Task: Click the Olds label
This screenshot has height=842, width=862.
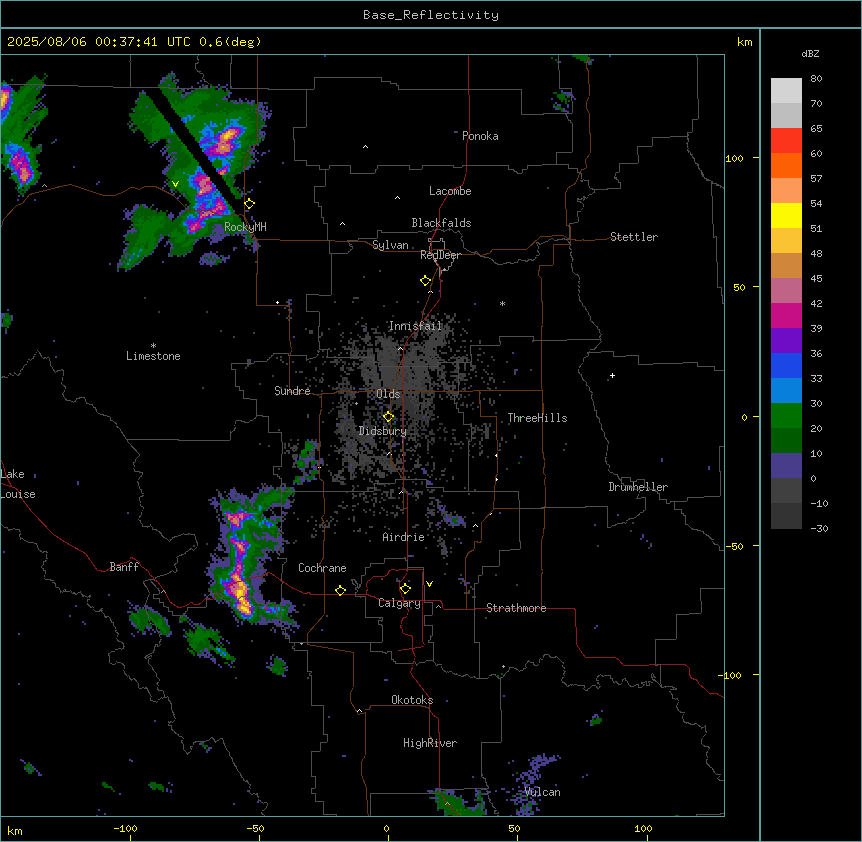Action: pyautogui.click(x=388, y=394)
